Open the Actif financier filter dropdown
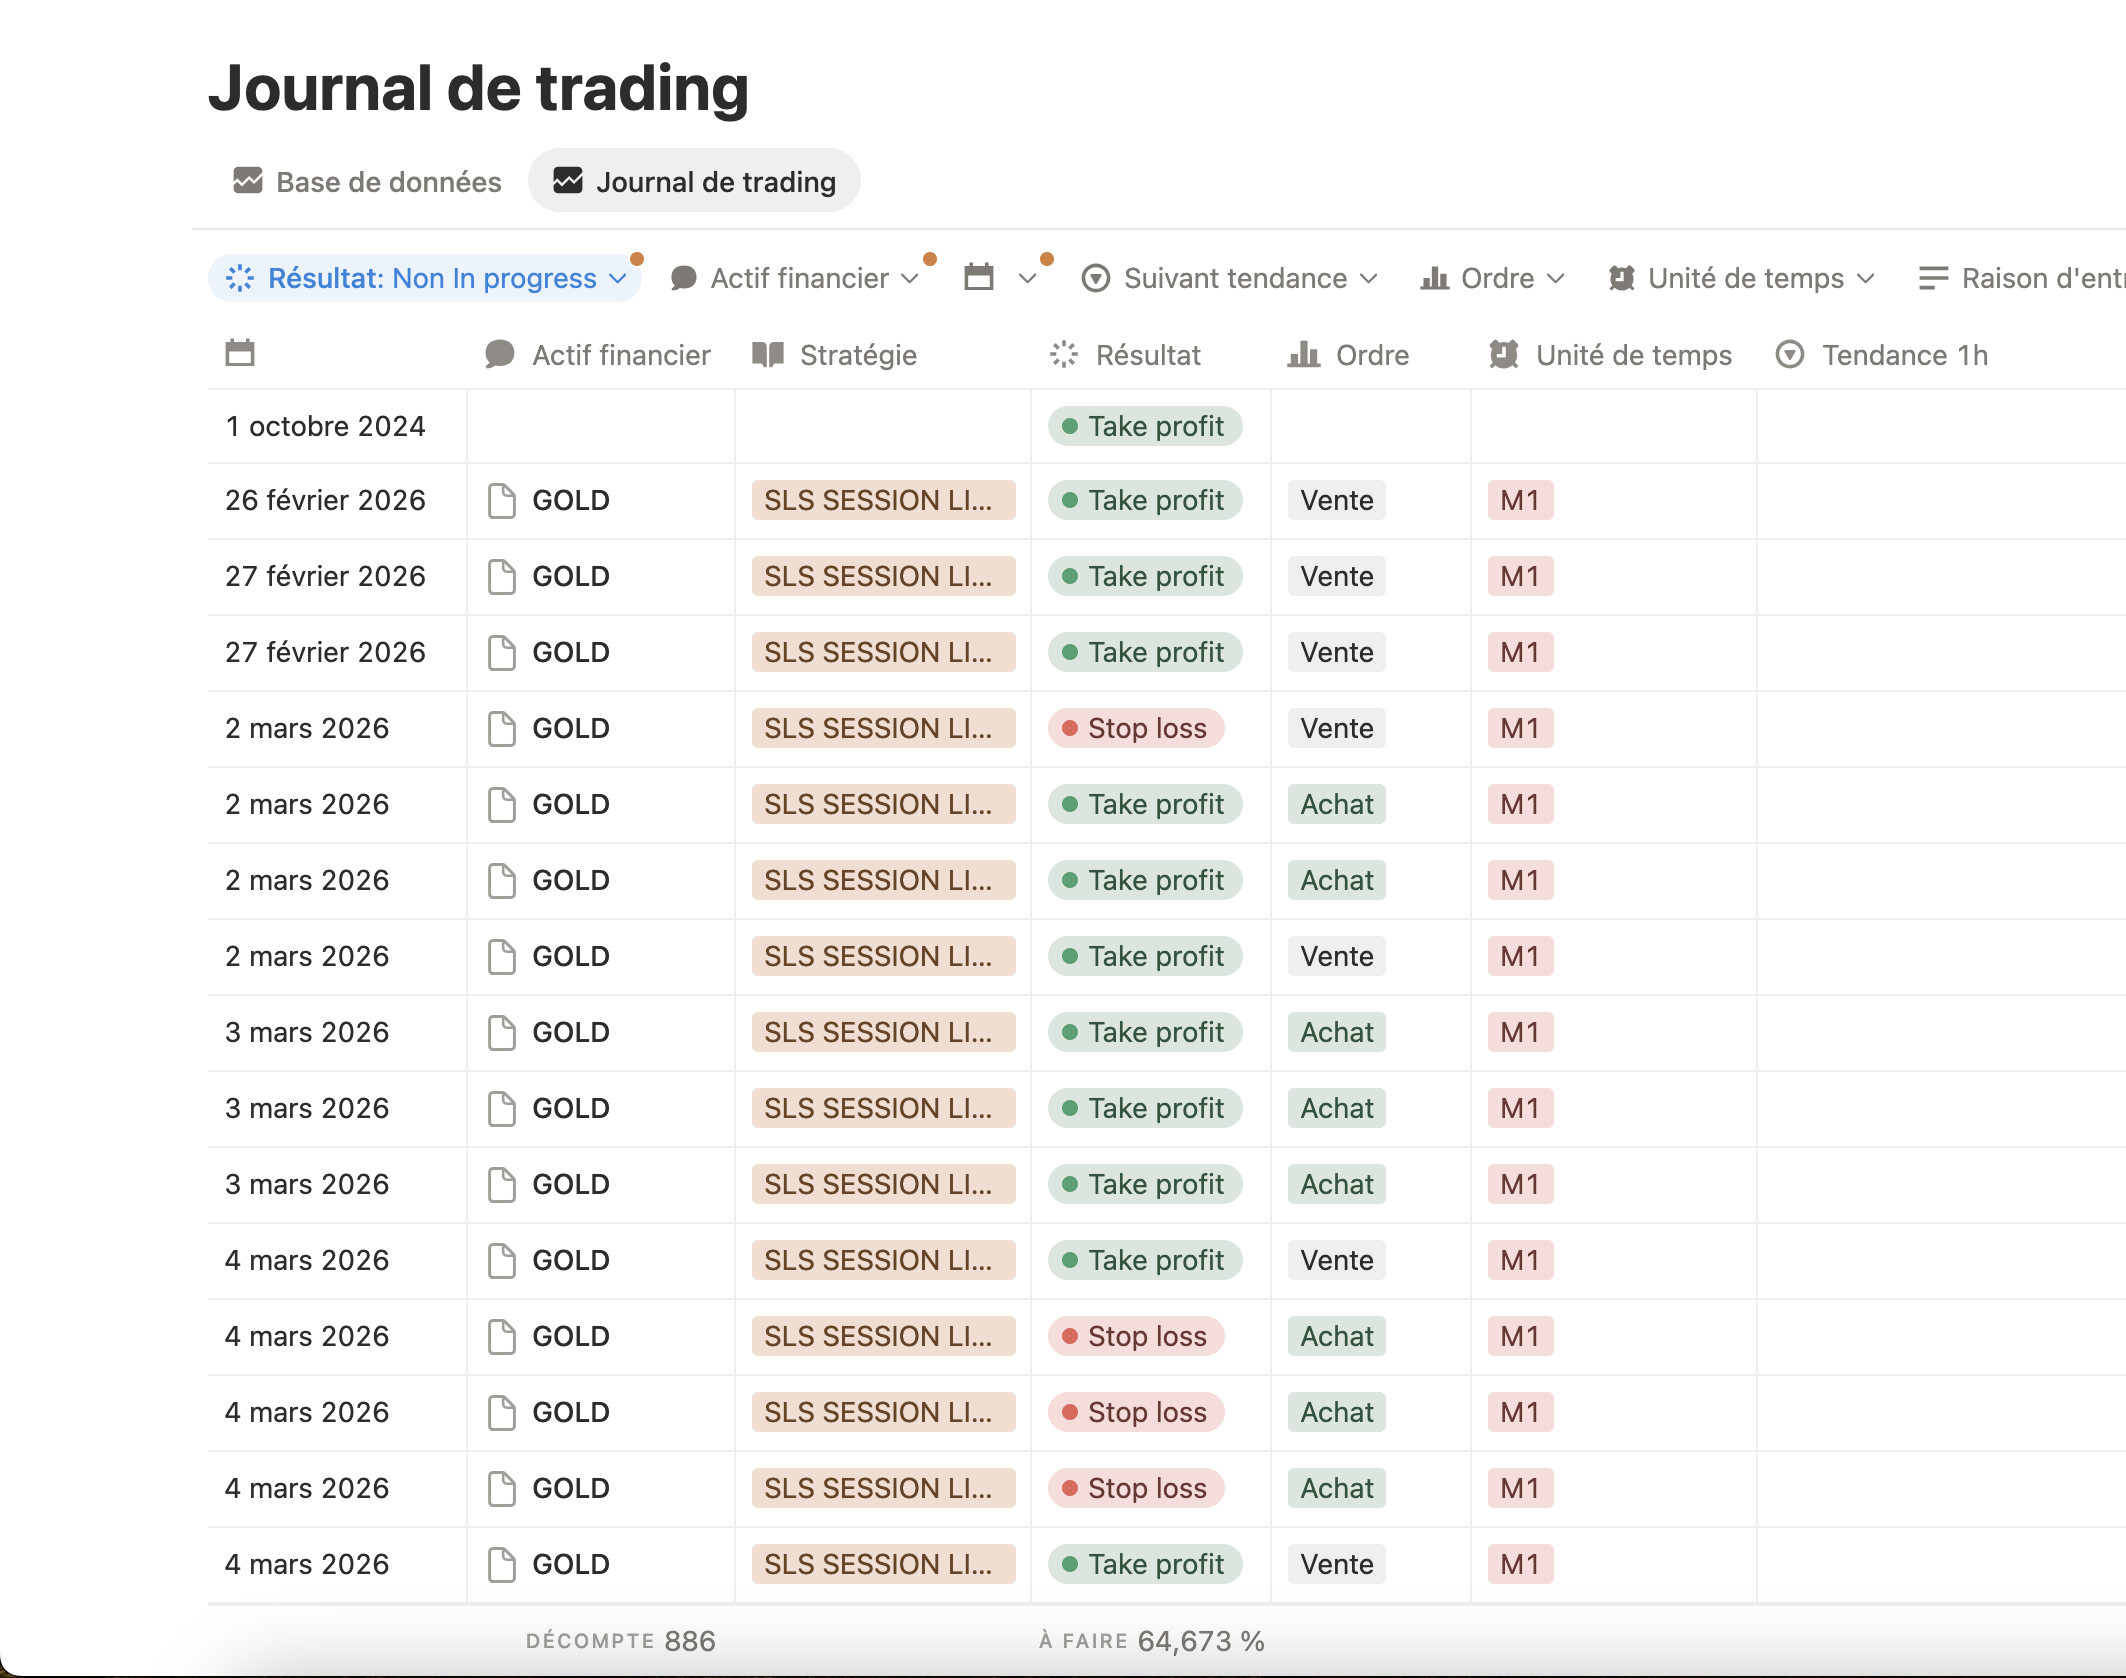The height and width of the screenshot is (1678, 2126). click(794, 278)
